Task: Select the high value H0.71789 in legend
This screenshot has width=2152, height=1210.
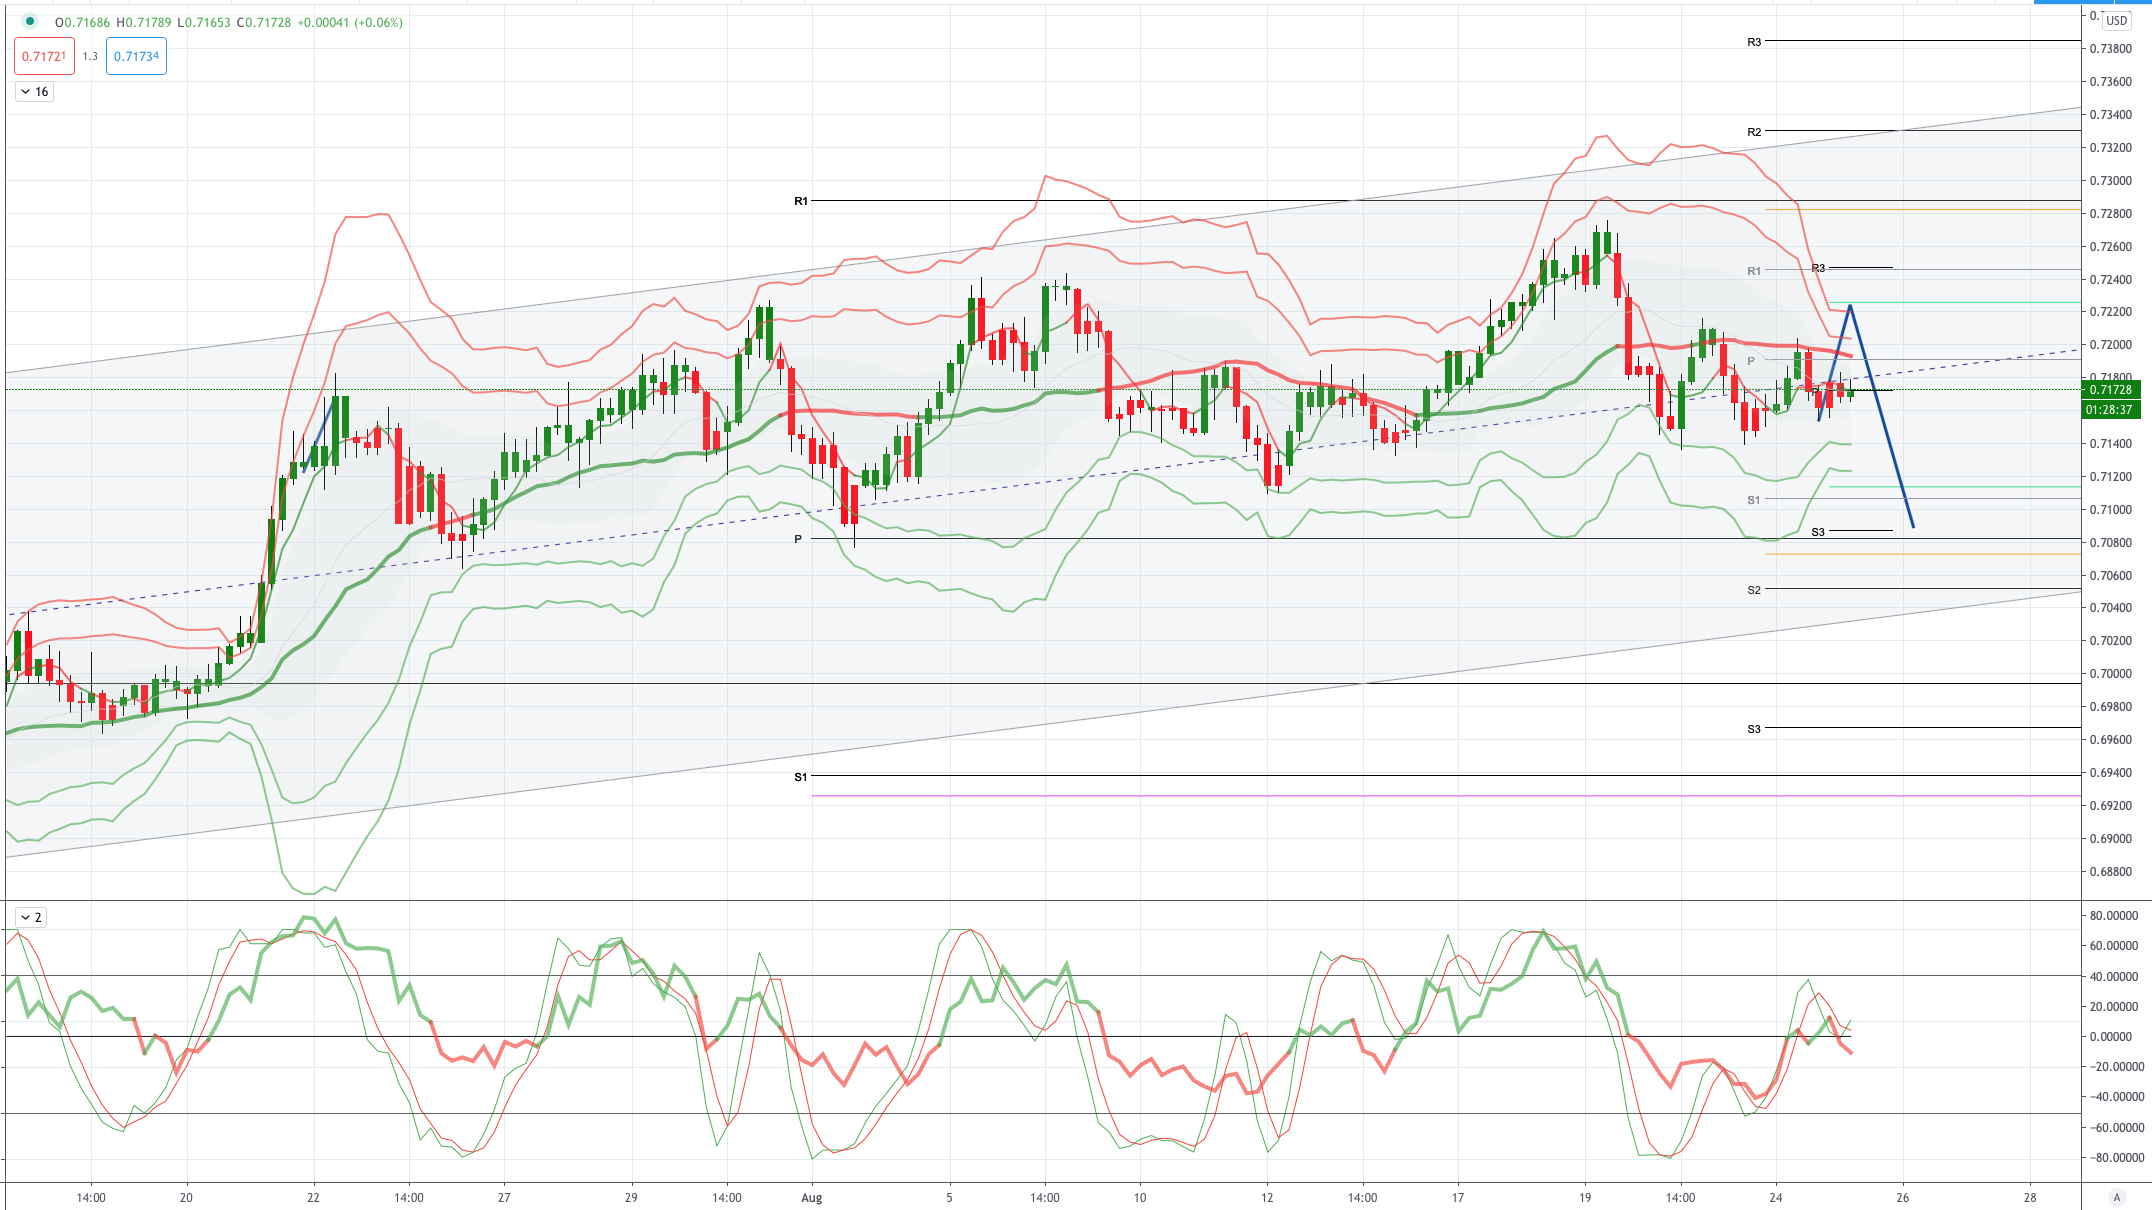Action: (x=143, y=22)
